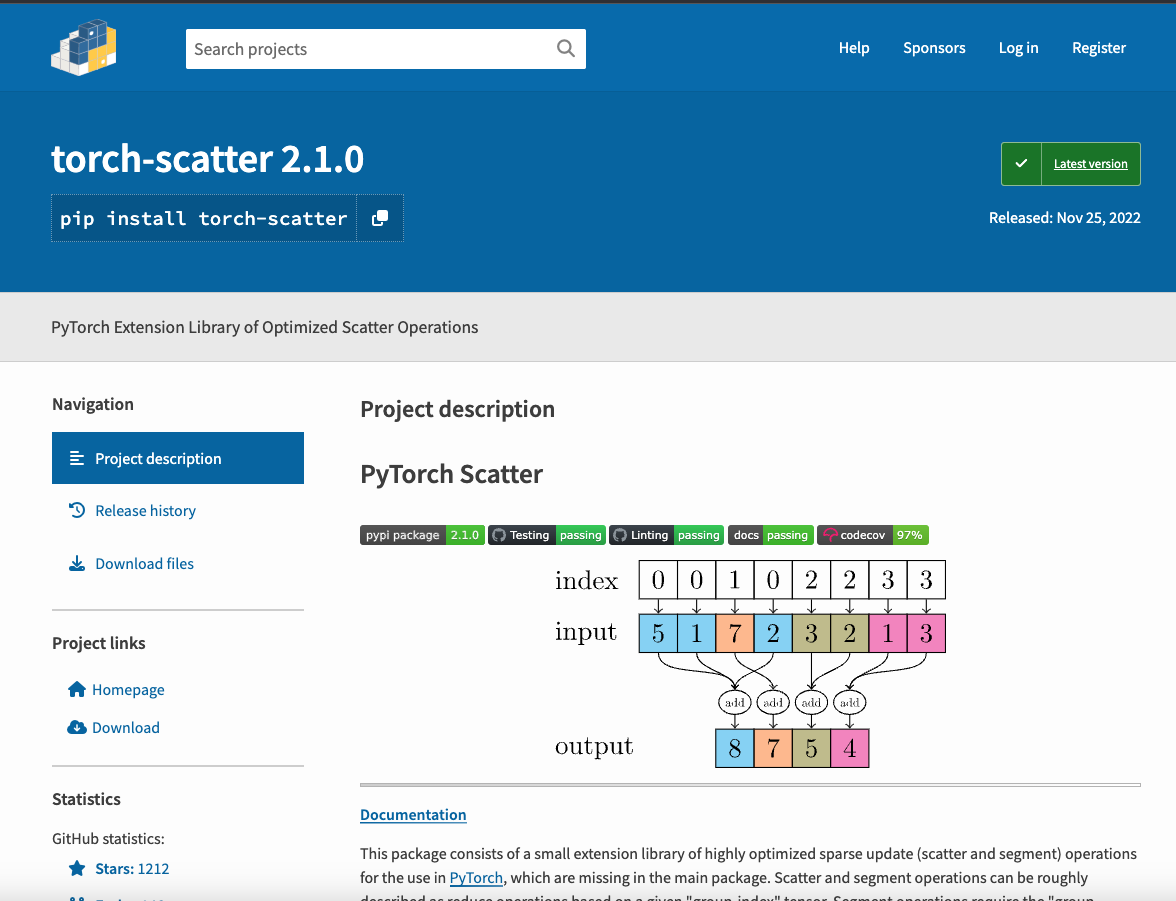Click the Testing passing badge

pyautogui.click(x=547, y=535)
